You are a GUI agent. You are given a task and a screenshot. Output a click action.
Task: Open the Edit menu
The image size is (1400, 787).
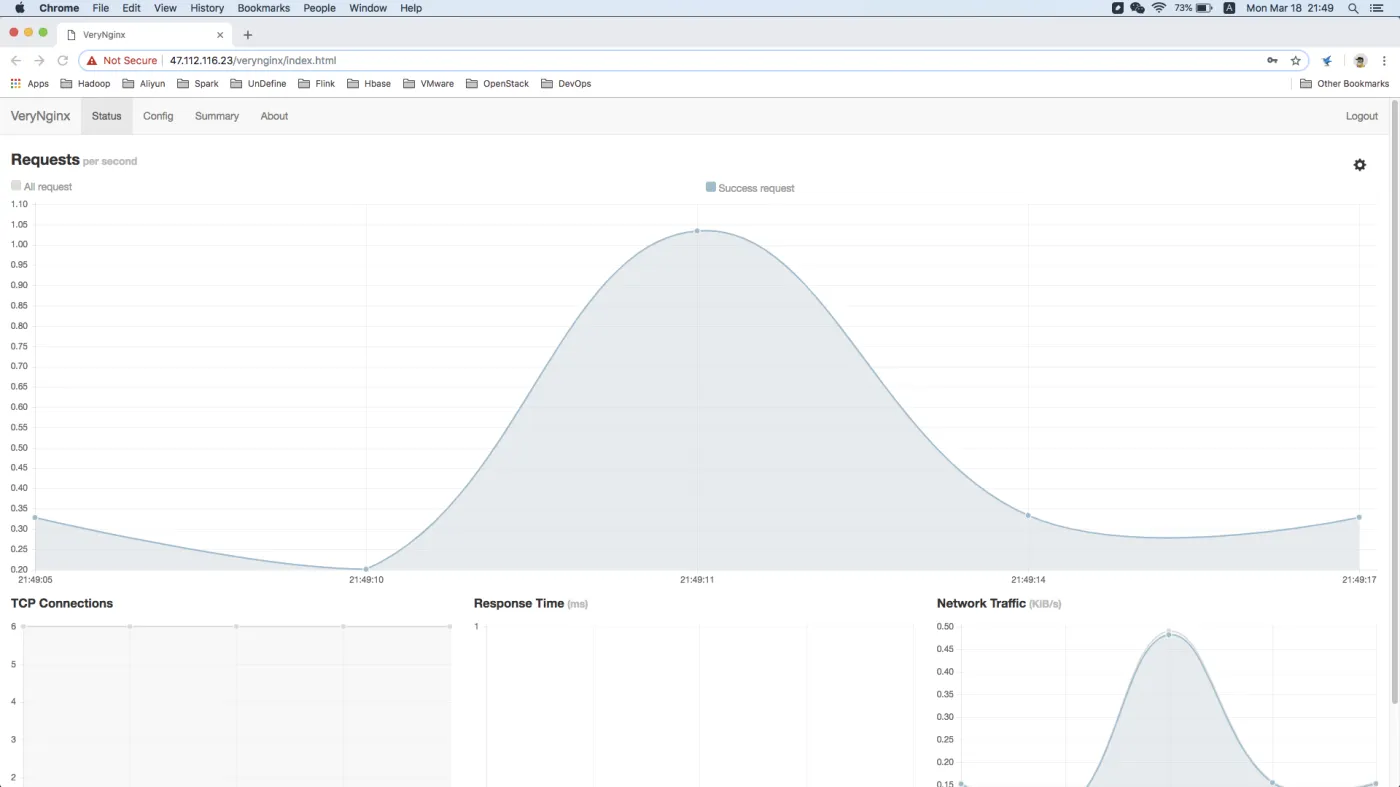131,8
